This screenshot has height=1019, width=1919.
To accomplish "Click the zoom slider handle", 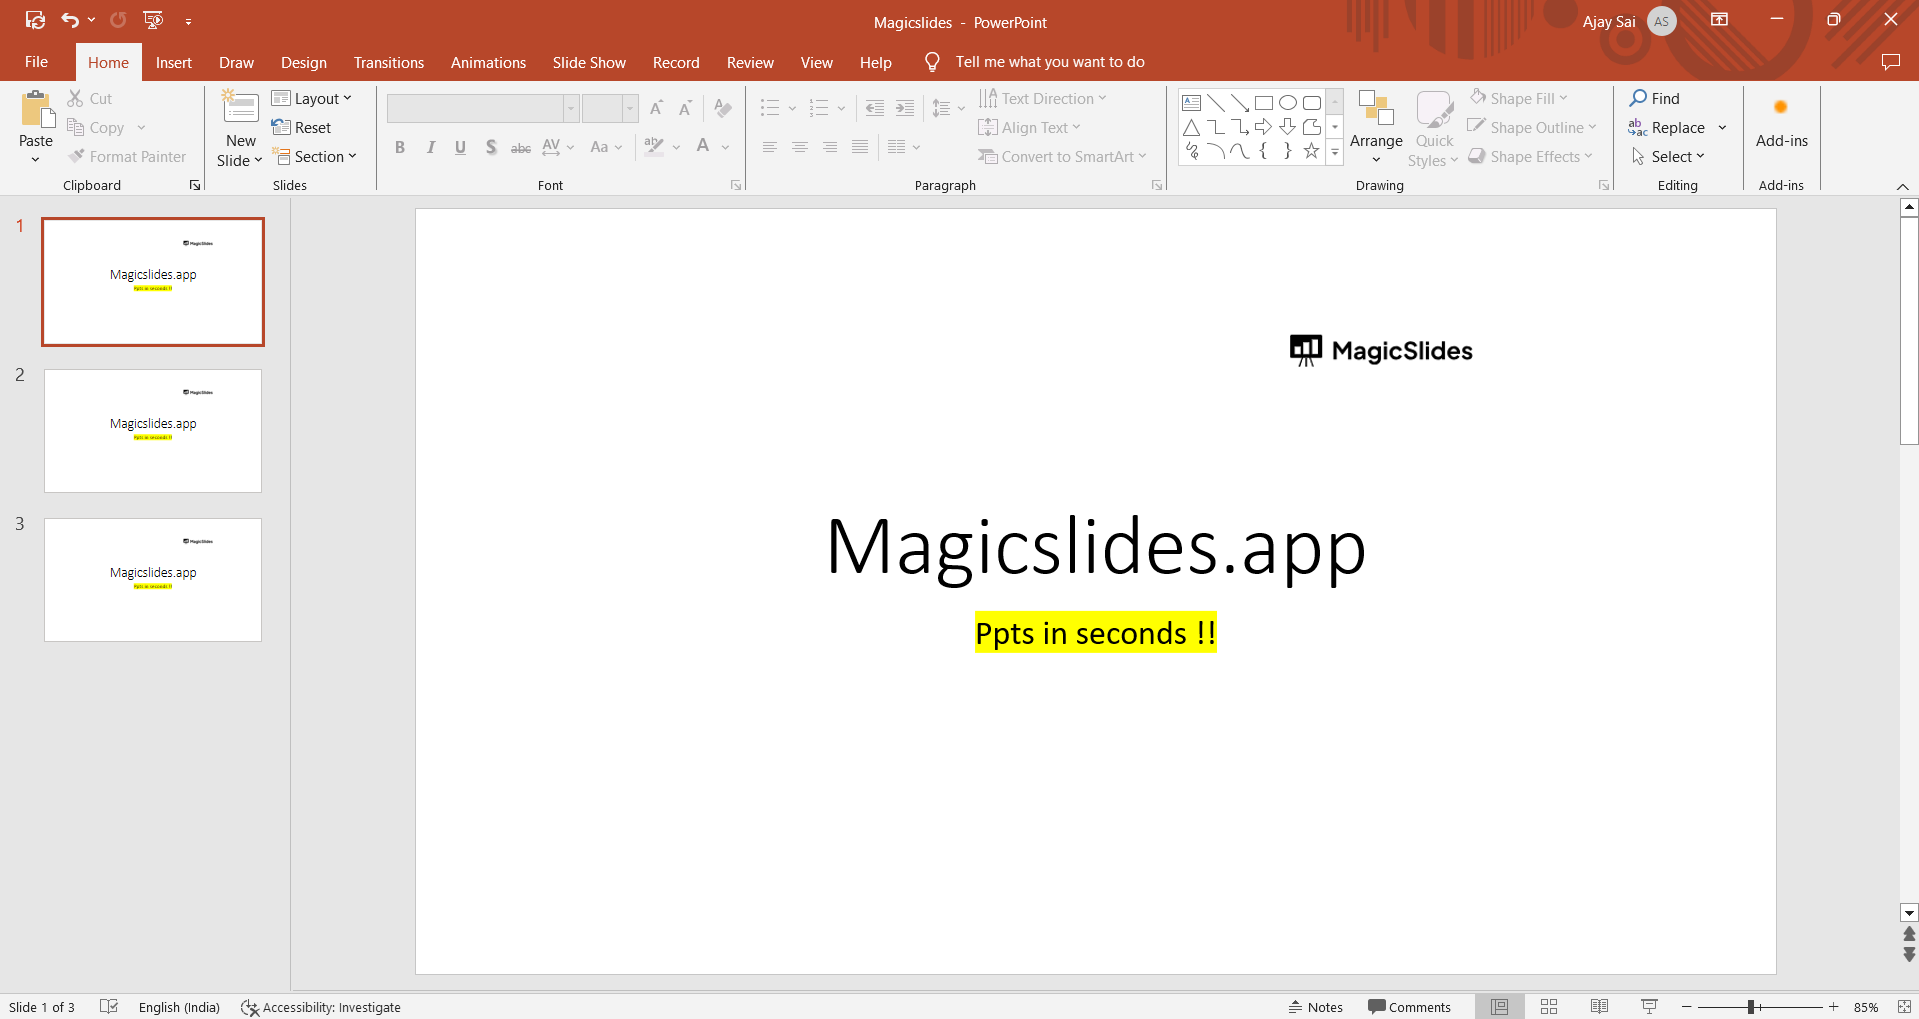I will pos(1751,1007).
